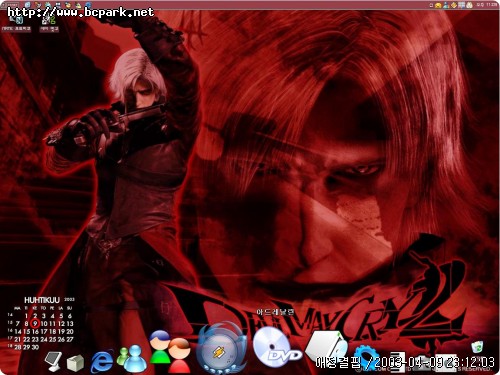Select calendar date 9 circled in red
Image resolution: width=500 pixels, height=375 pixels.
coord(35,323)
